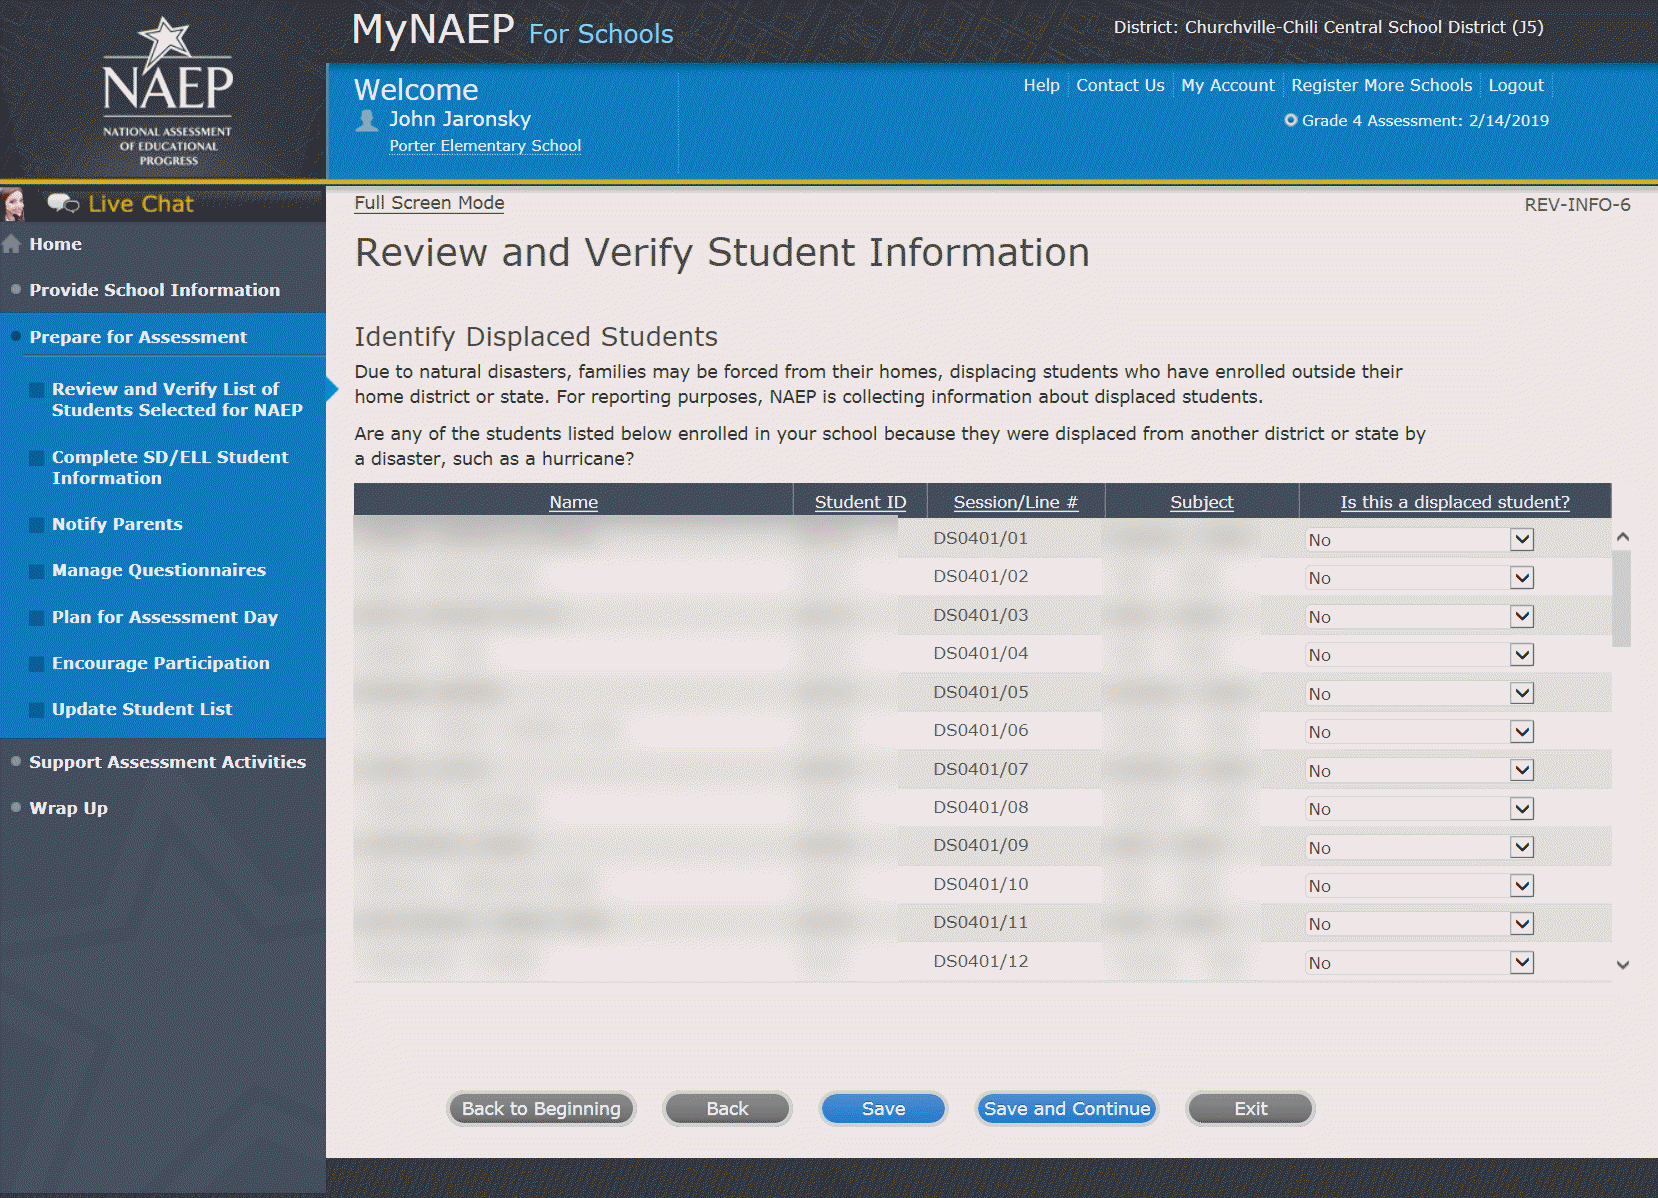Sort by 'Is this a displaced student?' column
Image resolution: width=1658 pixels, height=1198 pixels.
tap(1455, 502)
